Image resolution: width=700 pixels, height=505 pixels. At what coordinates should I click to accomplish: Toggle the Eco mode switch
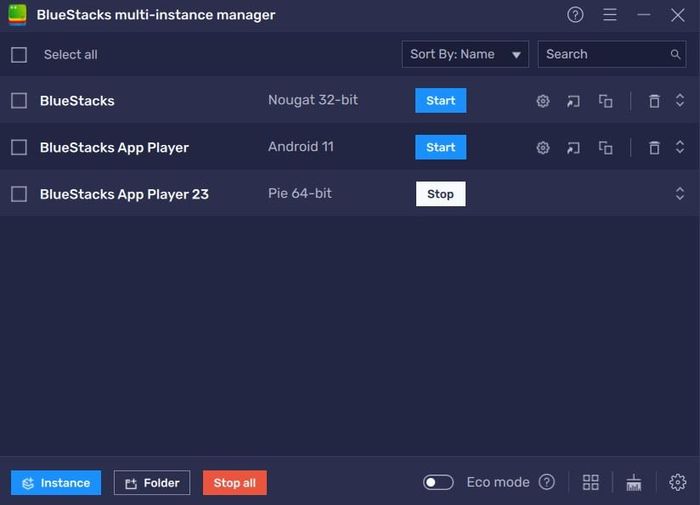438,482
